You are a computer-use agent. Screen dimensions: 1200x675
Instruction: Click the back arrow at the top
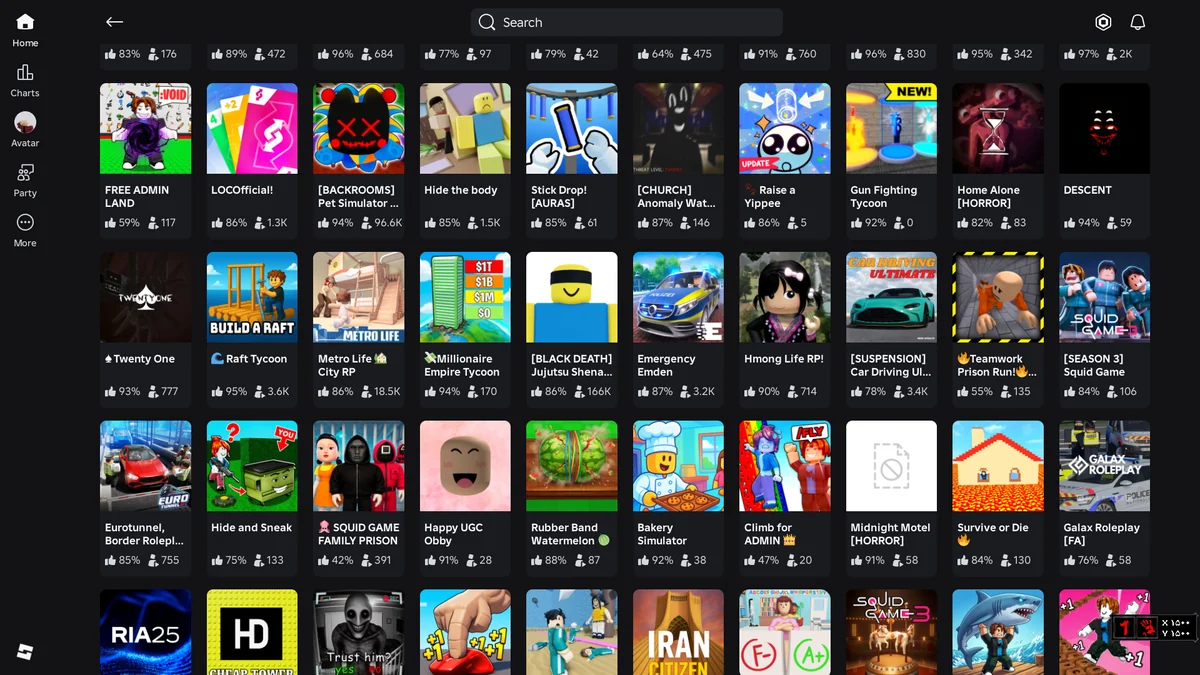115,22
